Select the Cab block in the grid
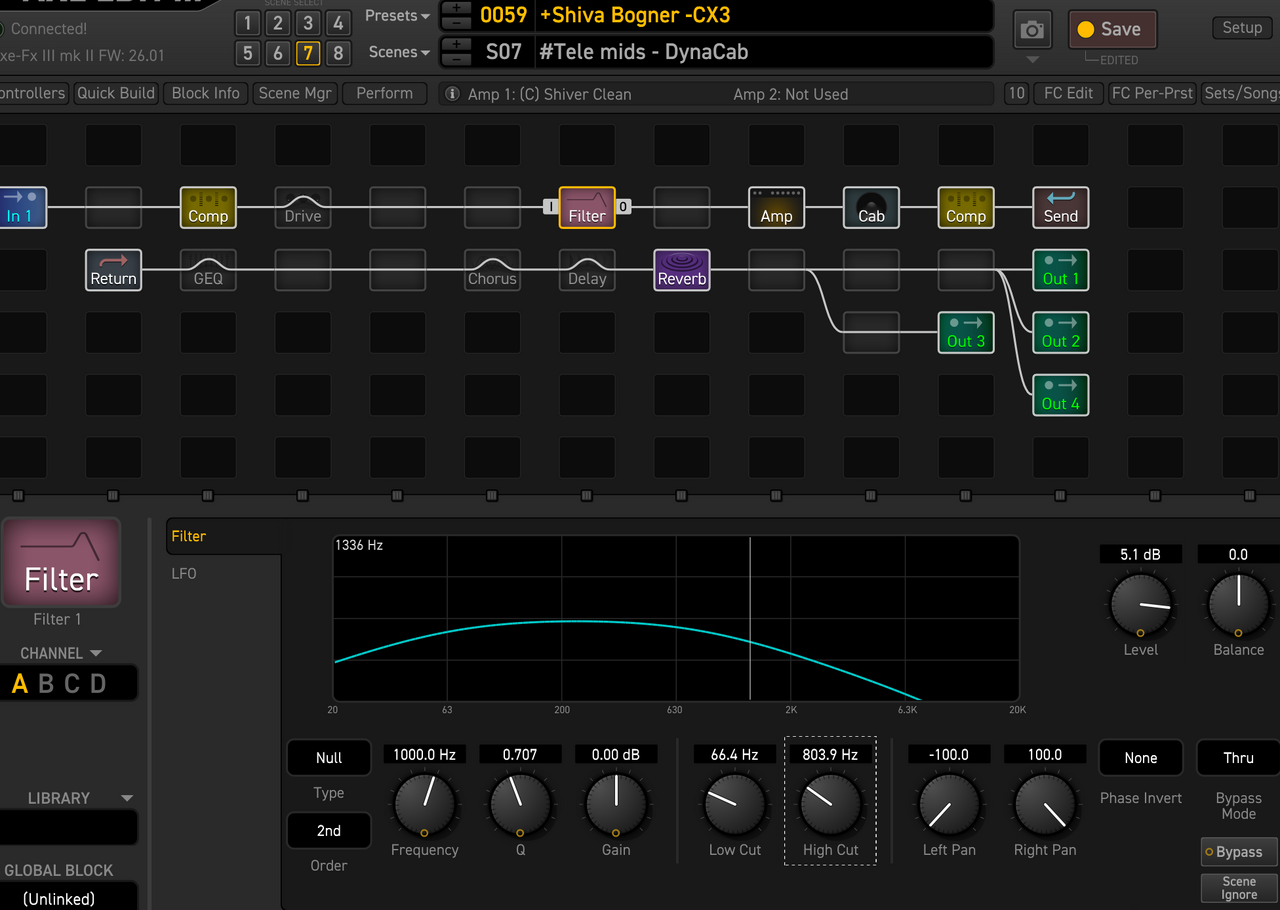This screenshot has width=1280, height=910. pyautogui.click(x=871, y=208)
